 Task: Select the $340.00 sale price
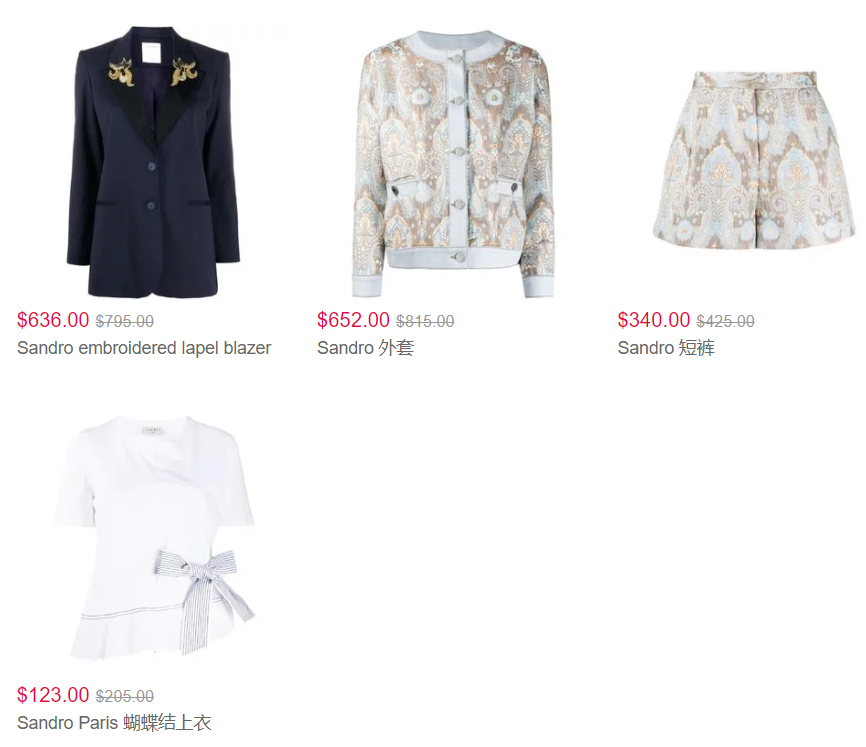(654, 320)
